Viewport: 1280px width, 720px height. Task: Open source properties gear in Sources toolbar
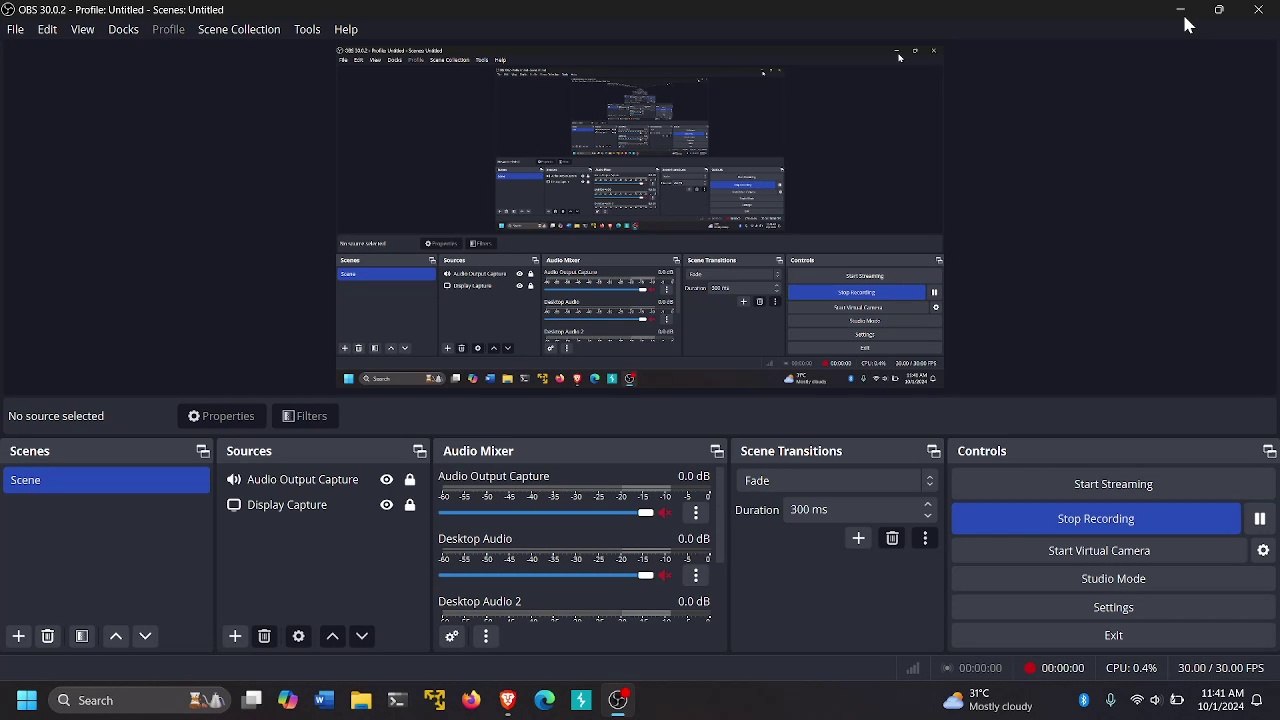(298, 637)
